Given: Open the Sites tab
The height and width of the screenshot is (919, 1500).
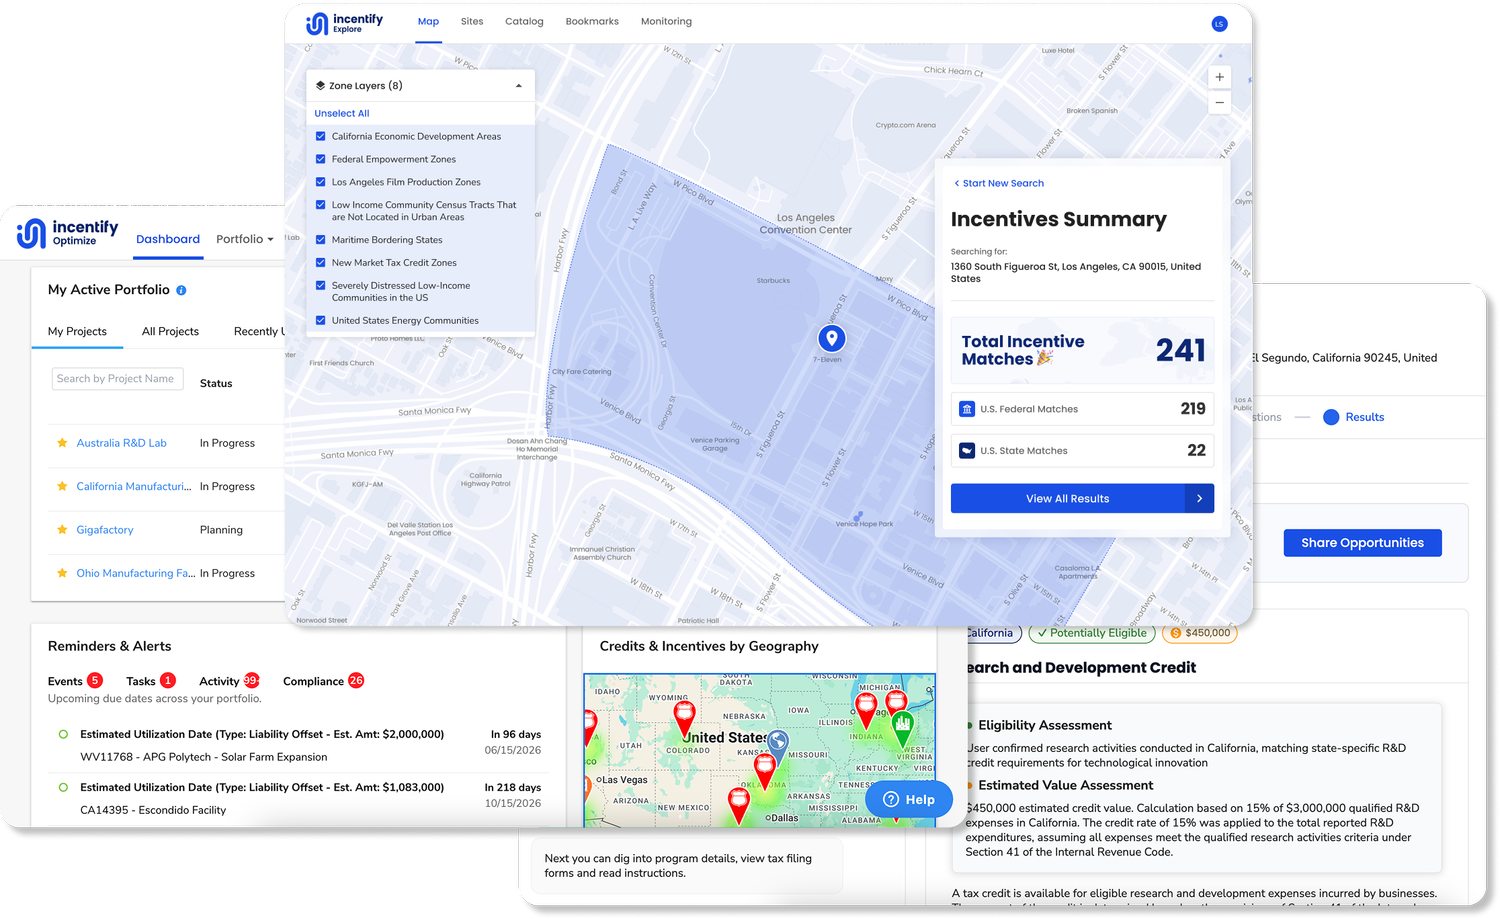Looking at the screenshot, I should 472,21.
